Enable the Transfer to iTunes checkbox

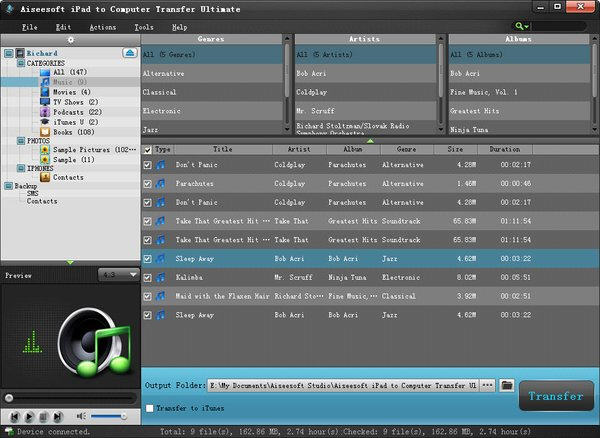(149, 408)
